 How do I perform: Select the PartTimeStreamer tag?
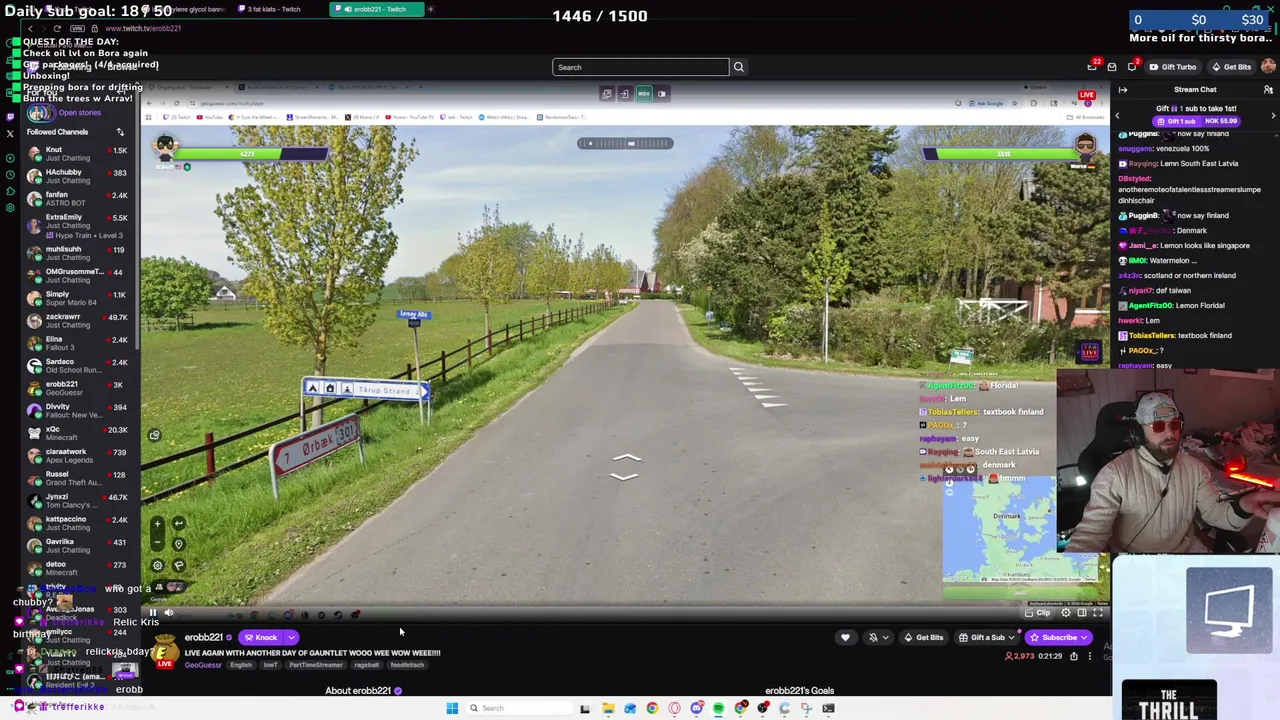[x=315, y=665]
